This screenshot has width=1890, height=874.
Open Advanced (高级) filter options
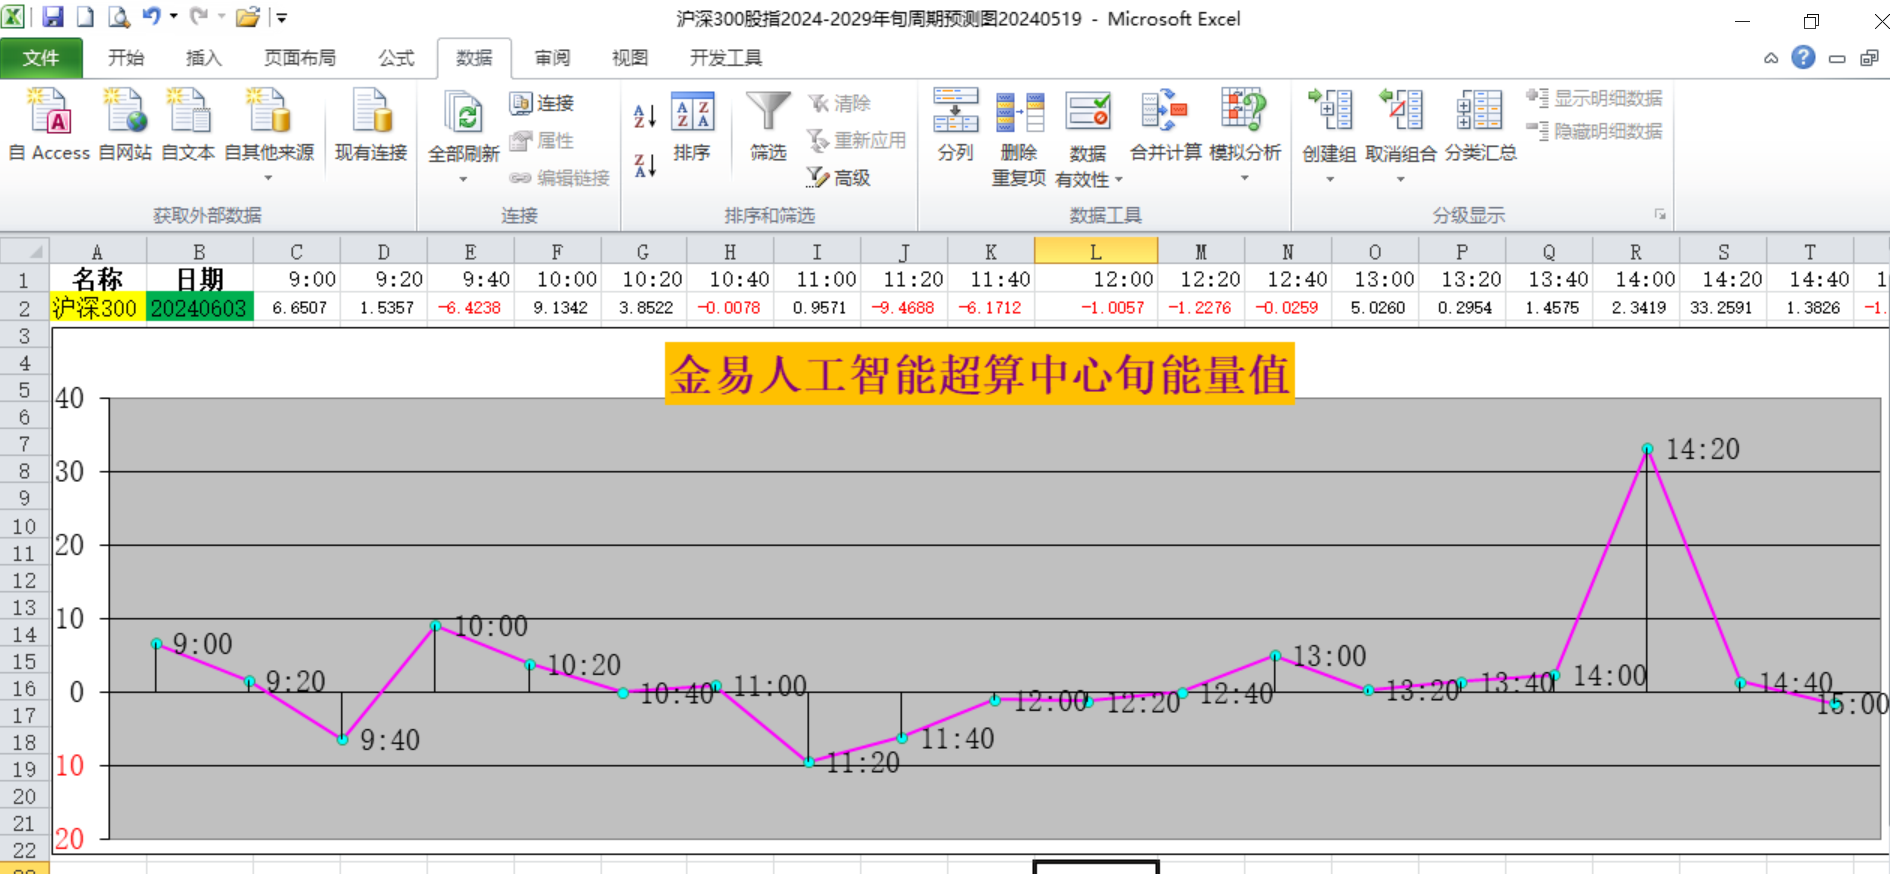(839, 177)
